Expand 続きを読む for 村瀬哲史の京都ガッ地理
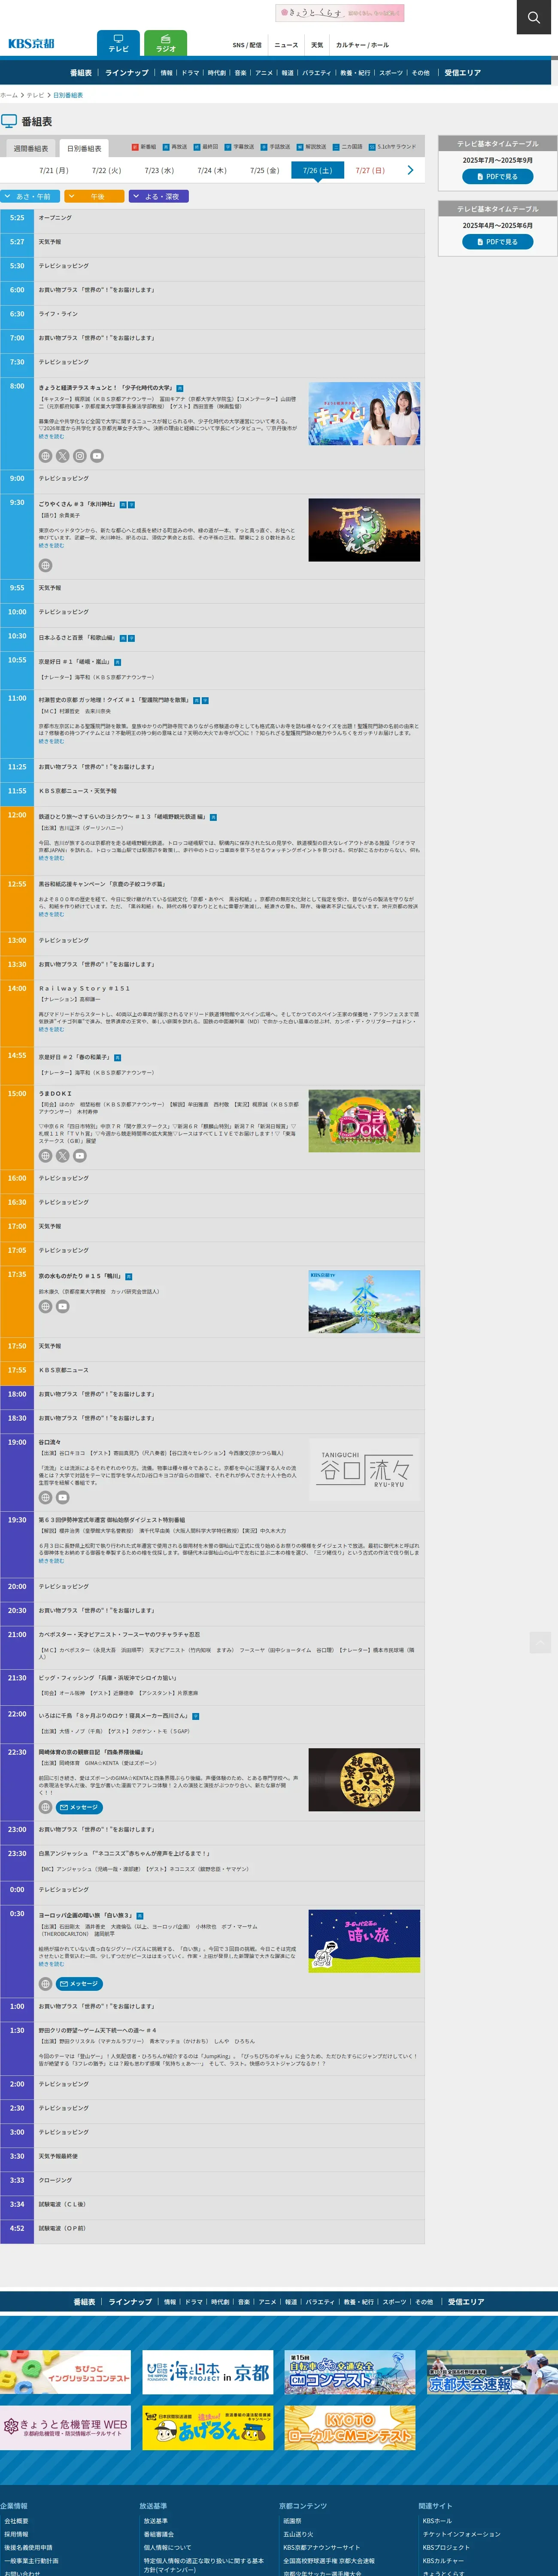Viewport: 558px width, 2576px height. pyautogui.click(x=51, y=741)
